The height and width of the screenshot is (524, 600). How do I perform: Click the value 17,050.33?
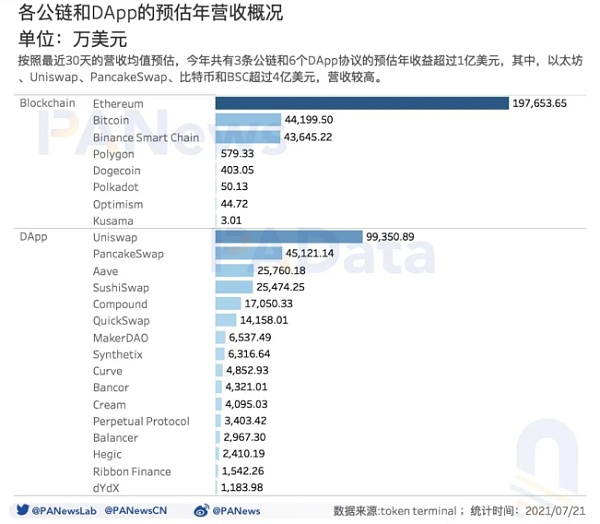point(269,304)
